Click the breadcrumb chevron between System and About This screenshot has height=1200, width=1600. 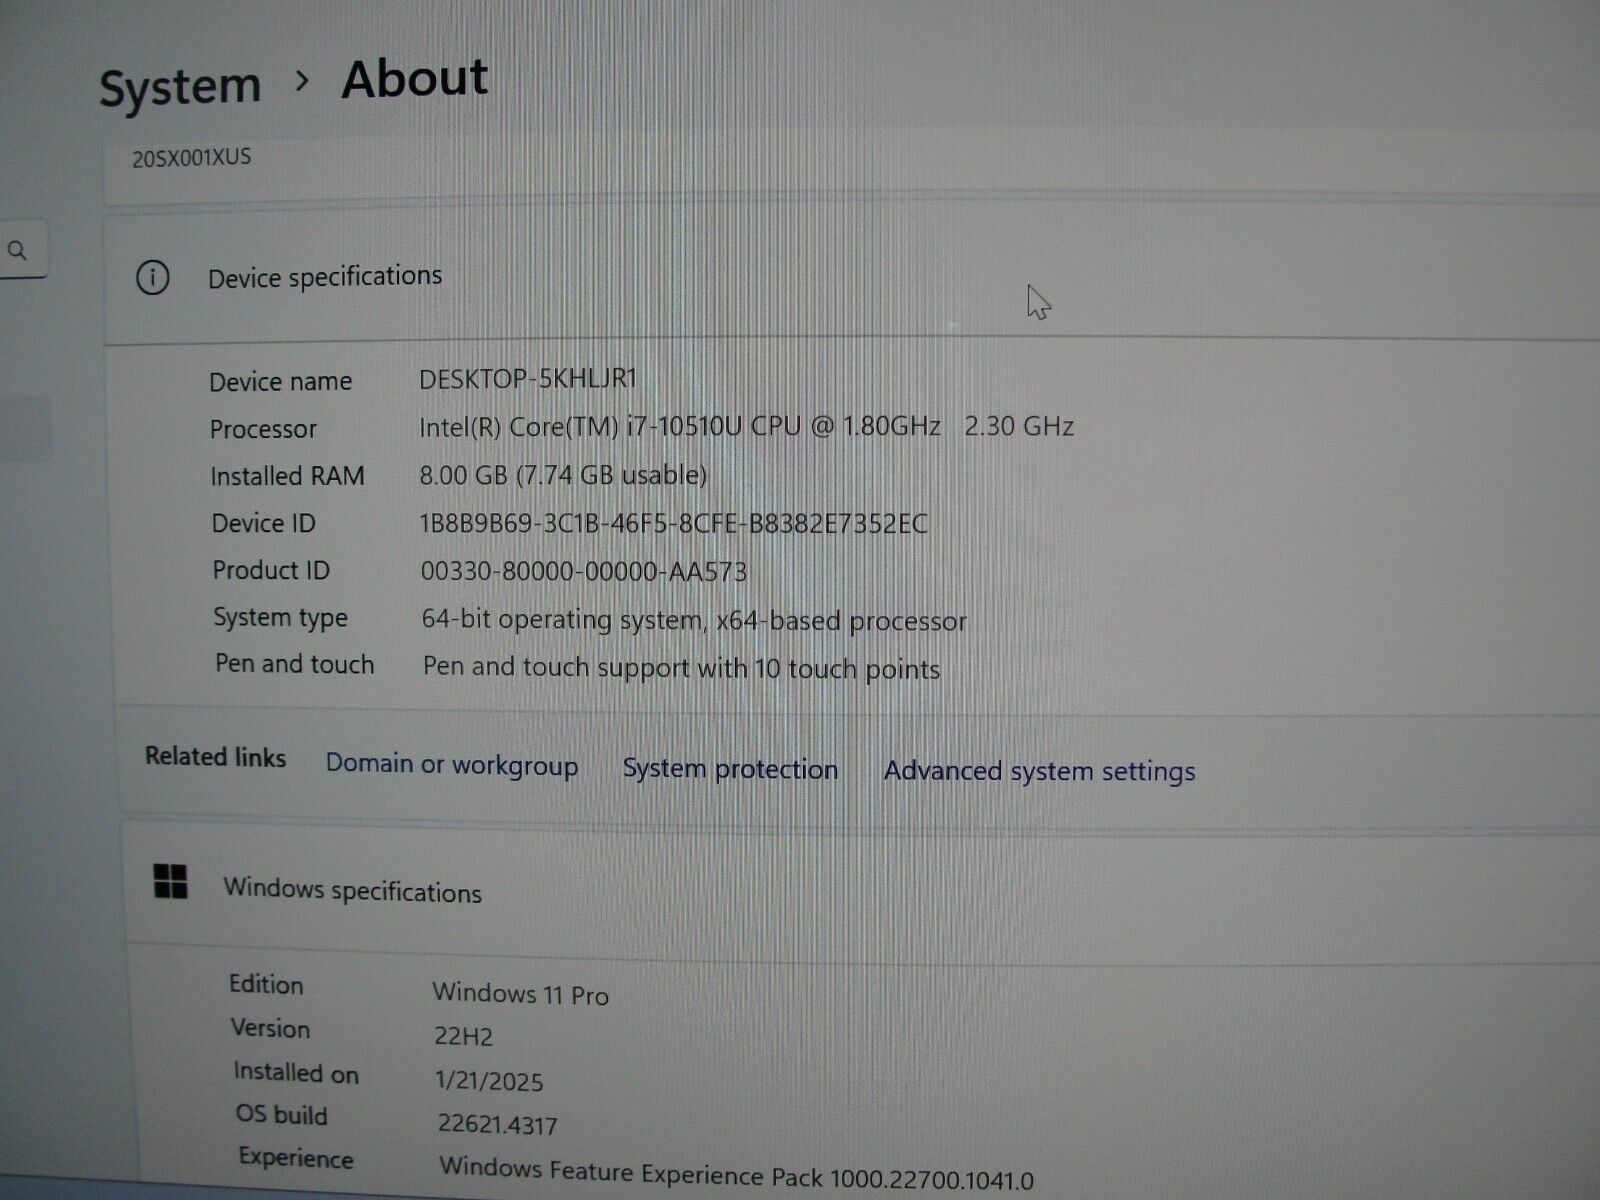coord(302,81)
